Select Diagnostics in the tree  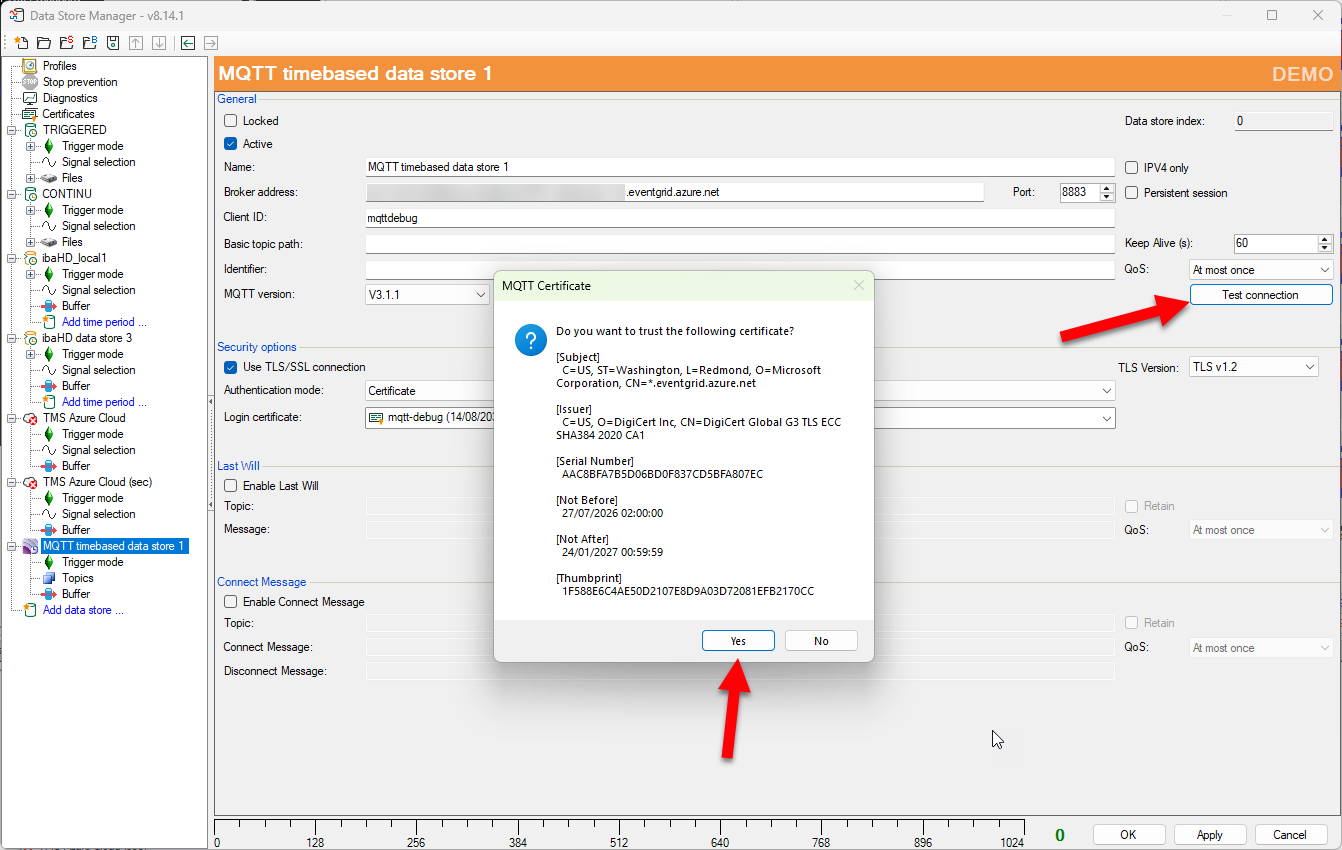(x=70, y=98)
